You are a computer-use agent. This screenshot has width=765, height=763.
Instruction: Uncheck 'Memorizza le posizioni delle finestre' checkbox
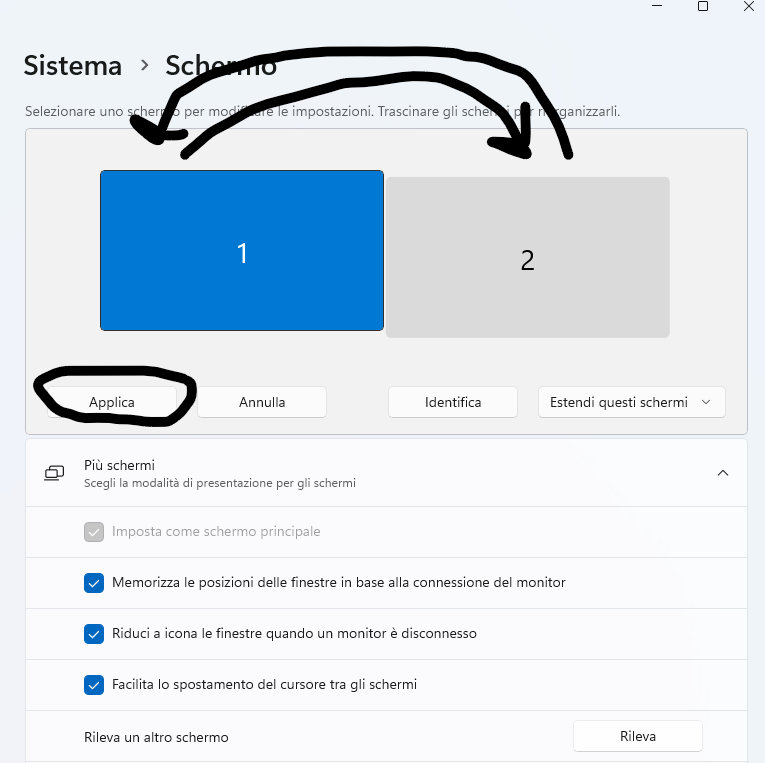click(94, 582)
